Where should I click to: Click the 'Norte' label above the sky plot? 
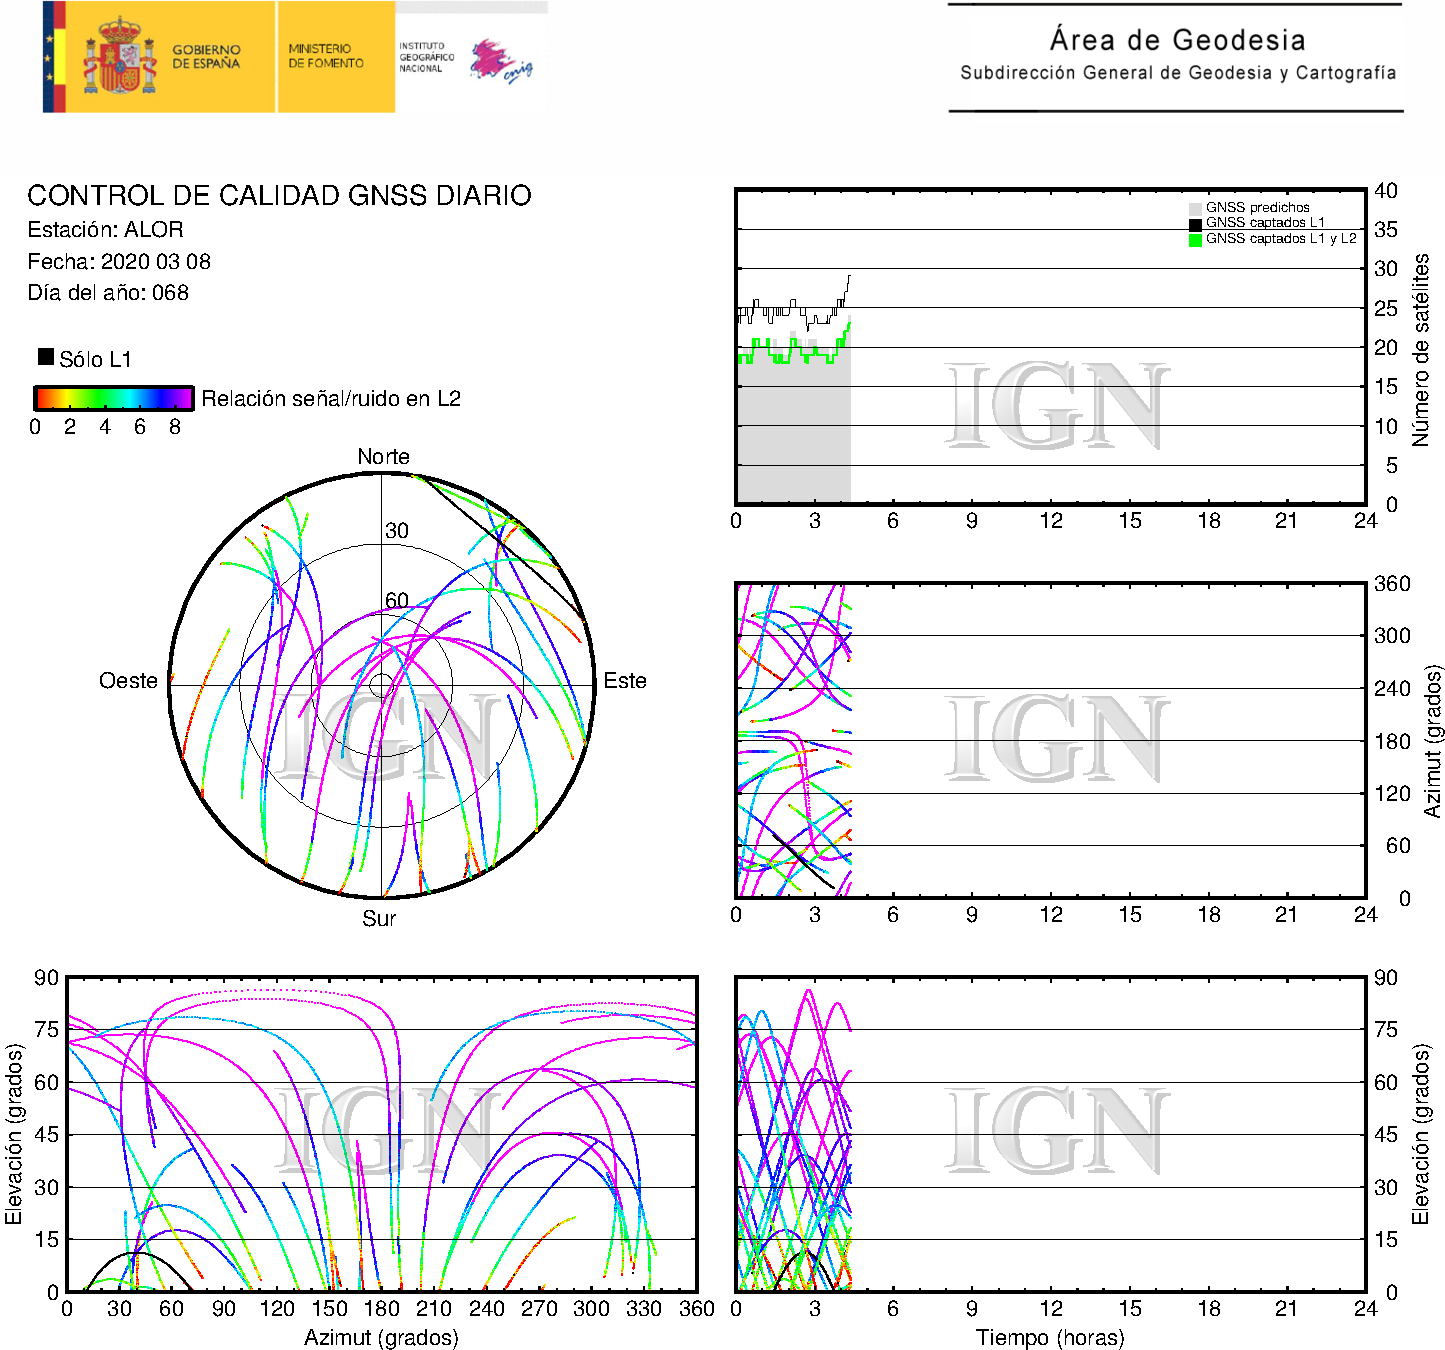pyautogui.click(x=383, y=457)
